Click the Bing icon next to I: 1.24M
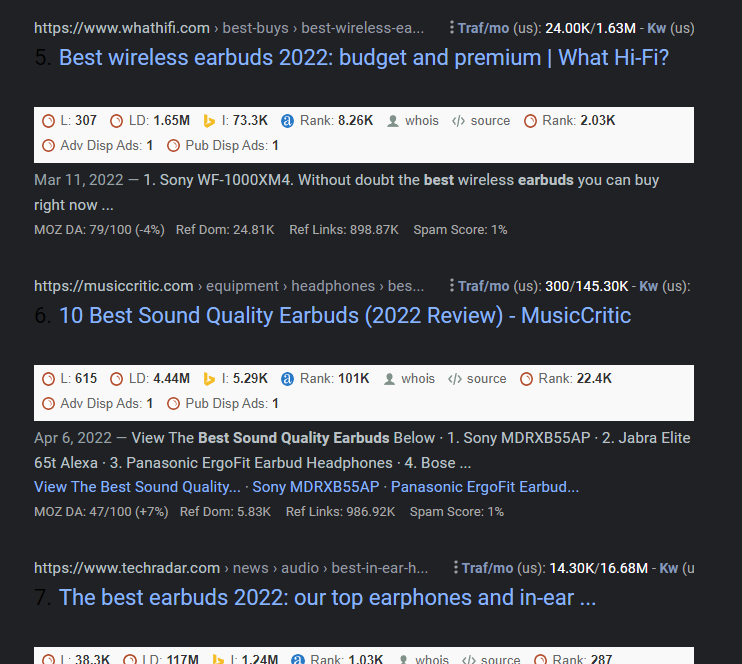Screen dimensions: 742x664 [218, 659]
